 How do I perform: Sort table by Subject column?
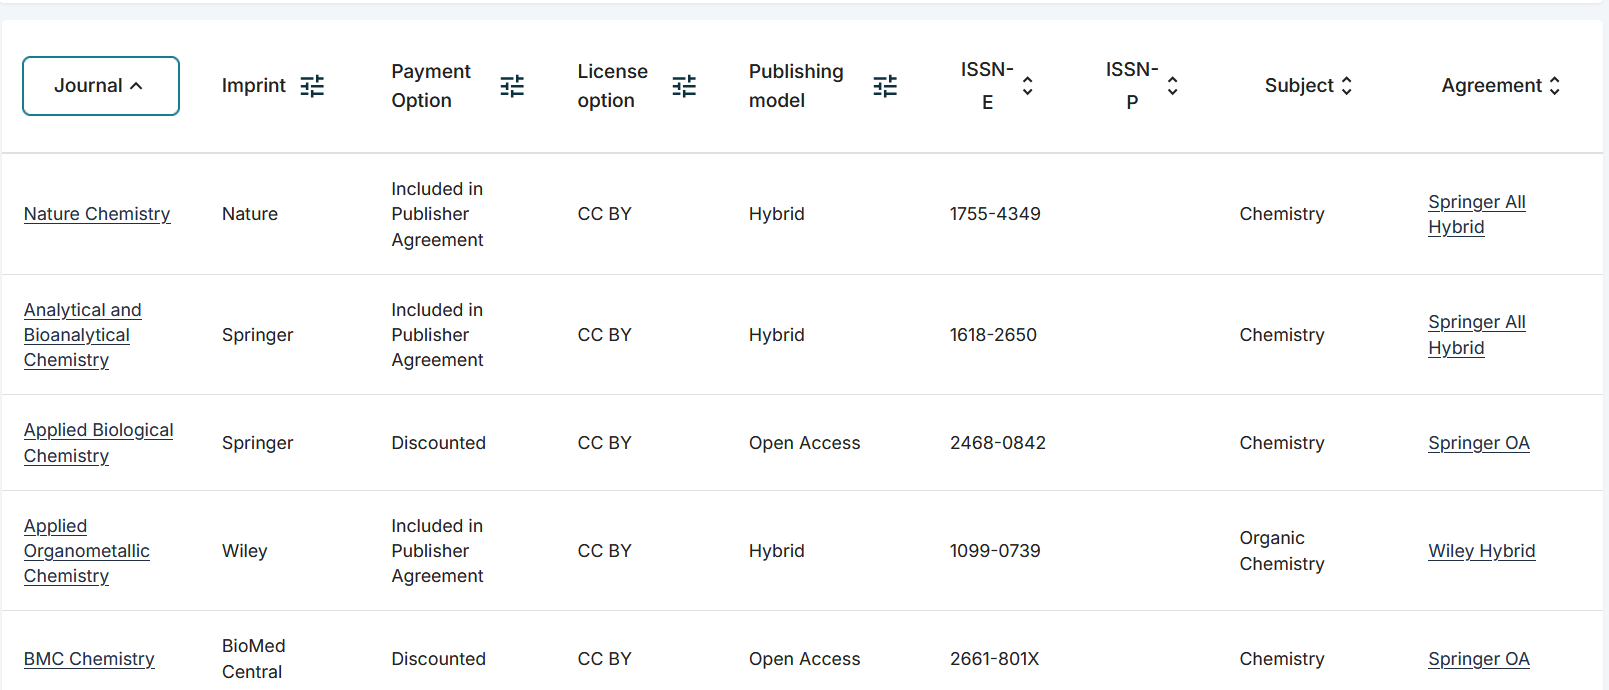[x=1308, y=86]
